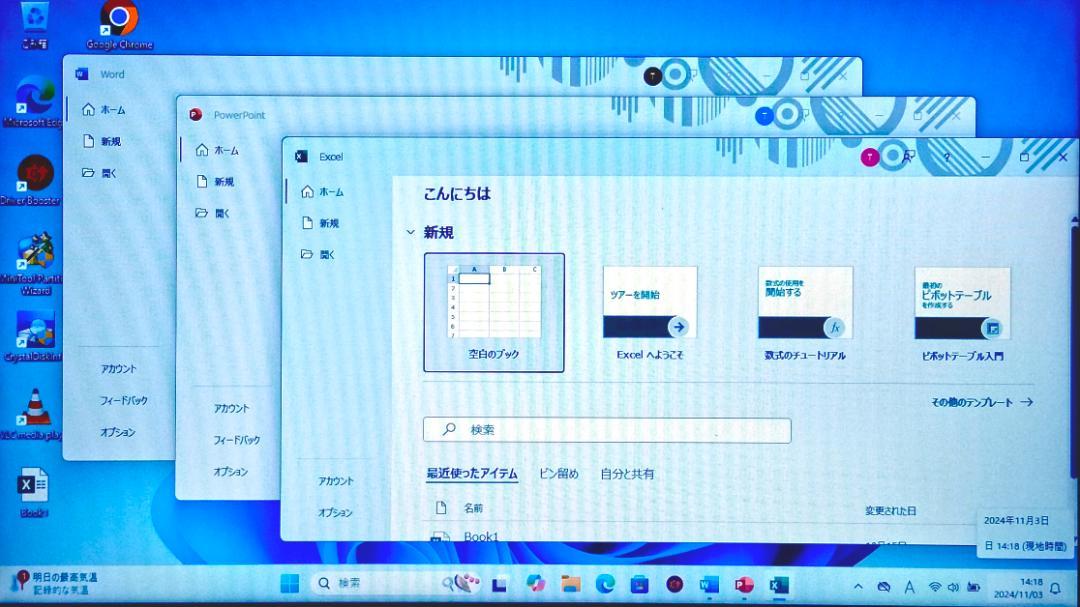Click the 検索 search box in Excel
1080x607 pixels.
[x=607, y=430]
